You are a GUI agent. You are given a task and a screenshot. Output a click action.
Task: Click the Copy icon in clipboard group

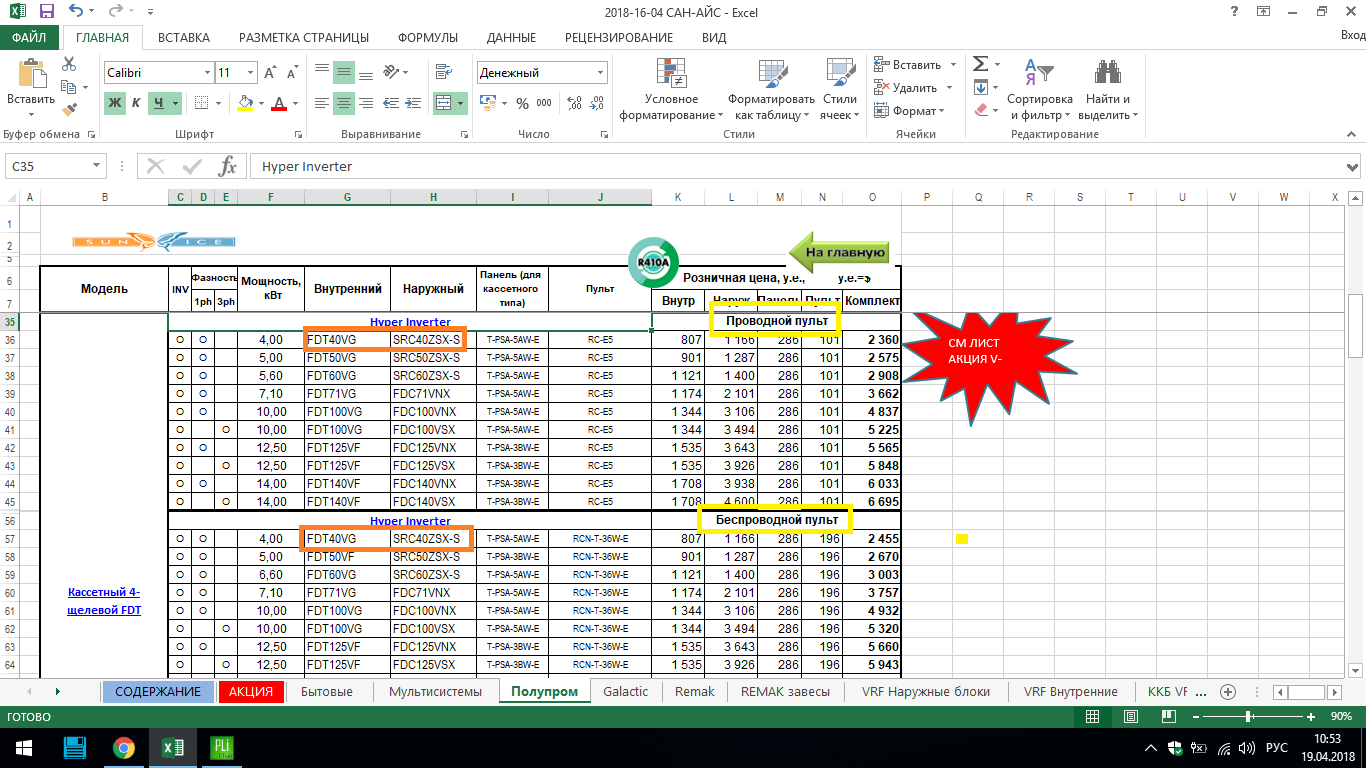coord(69,87)
